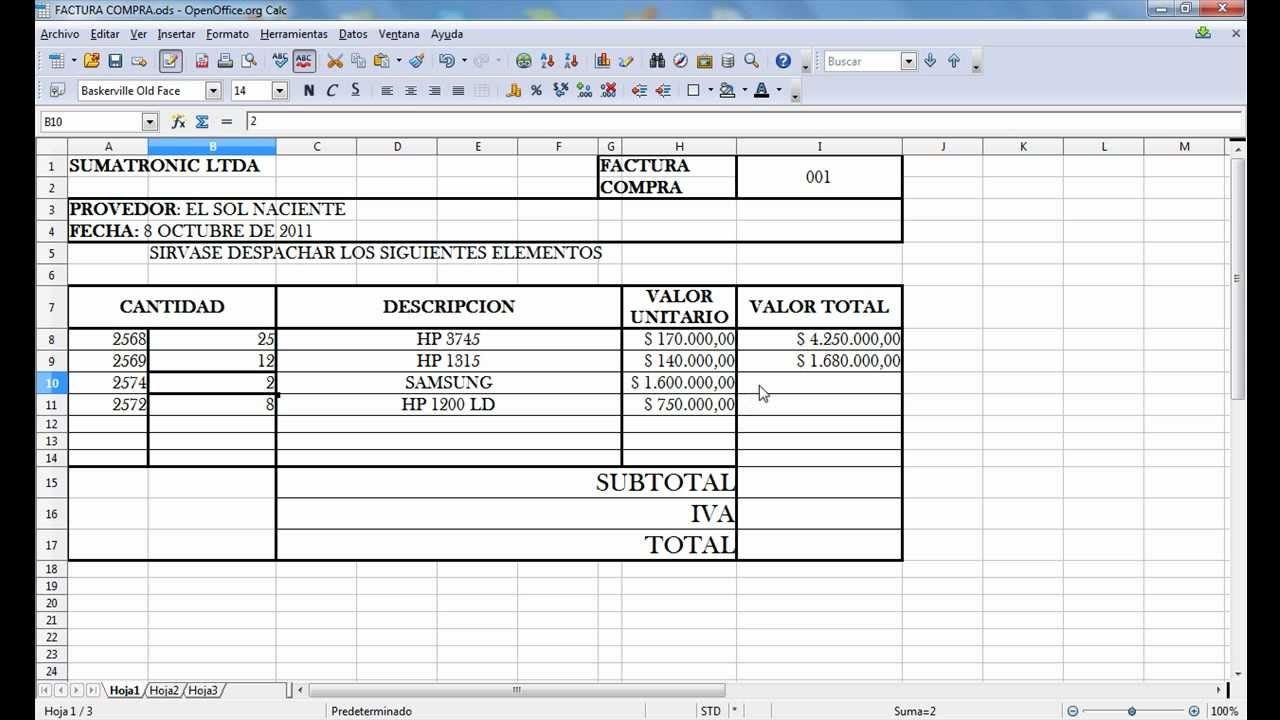Open the Herramientas menu
1280x720 pixels.
294,34
